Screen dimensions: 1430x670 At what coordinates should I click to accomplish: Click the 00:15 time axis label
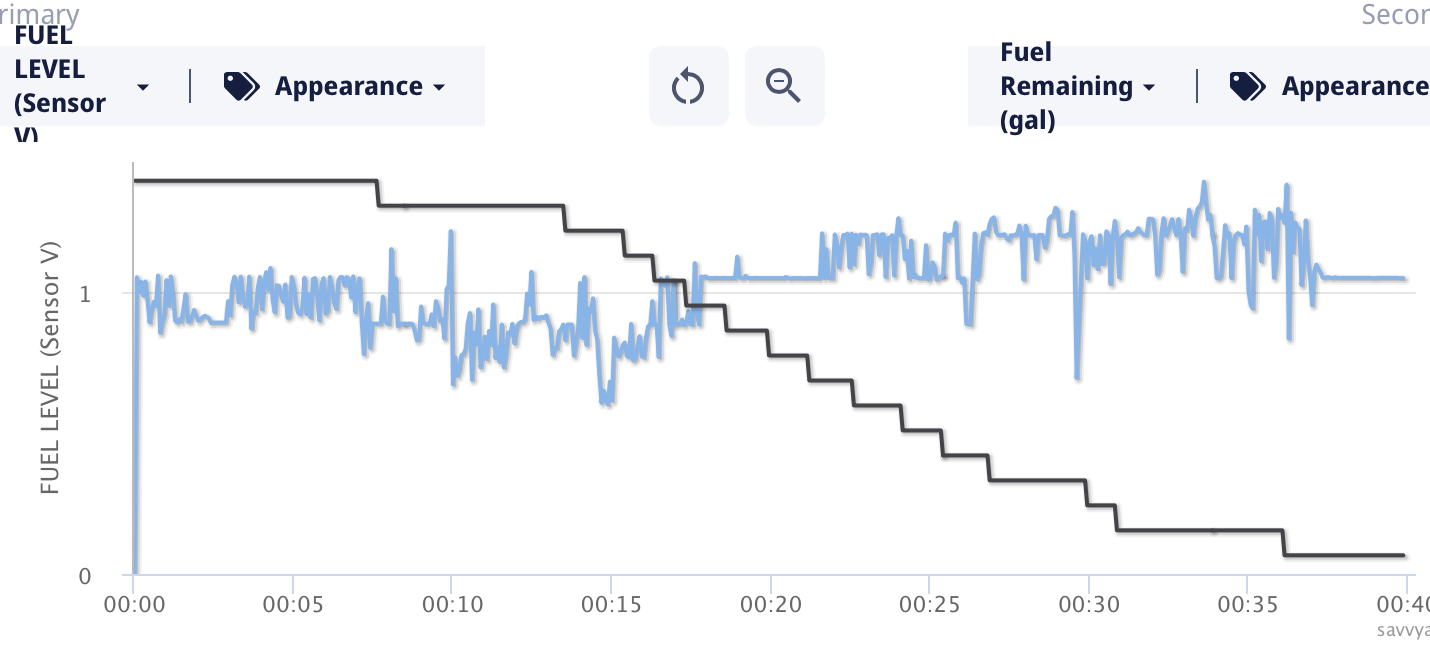click(x=611, y=606)
